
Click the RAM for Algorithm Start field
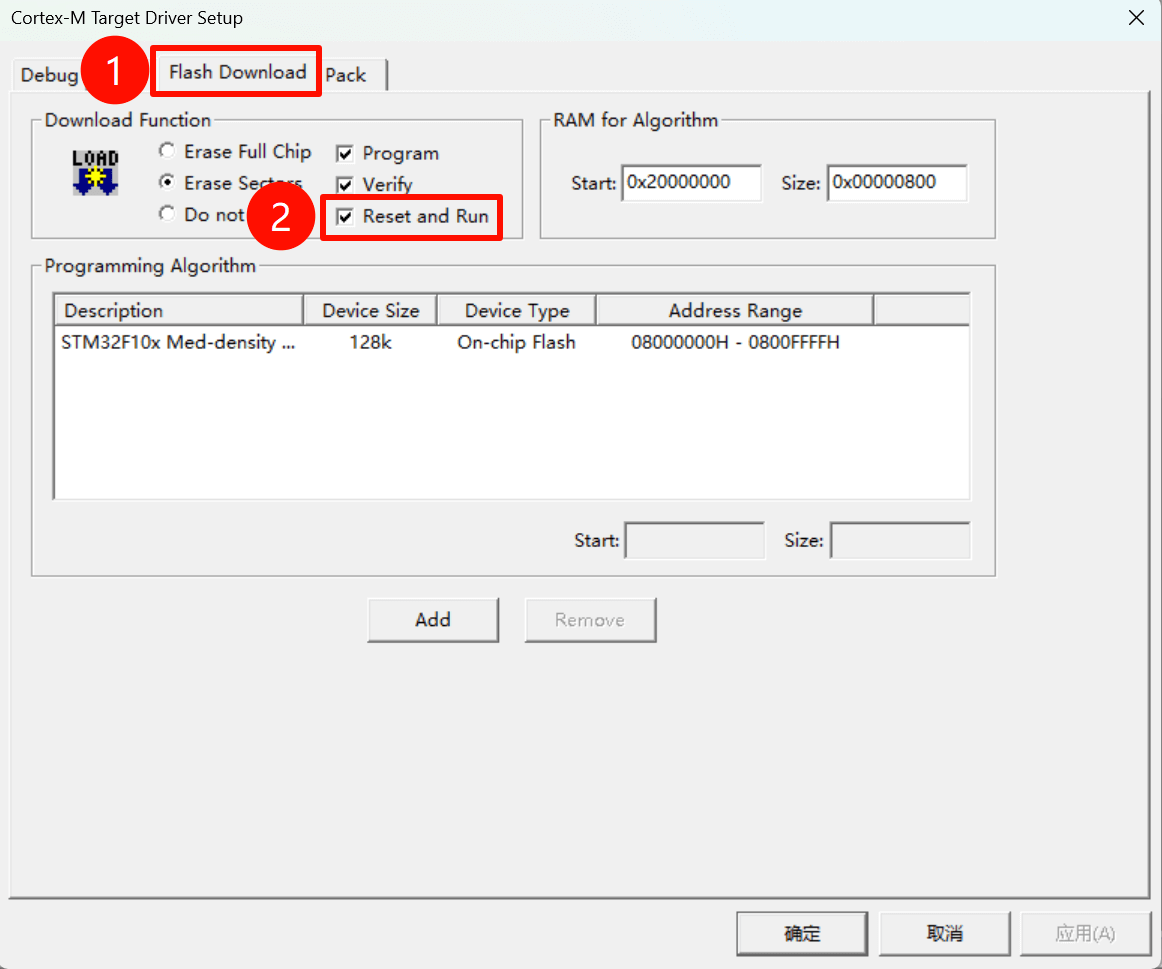click(691, 183)
